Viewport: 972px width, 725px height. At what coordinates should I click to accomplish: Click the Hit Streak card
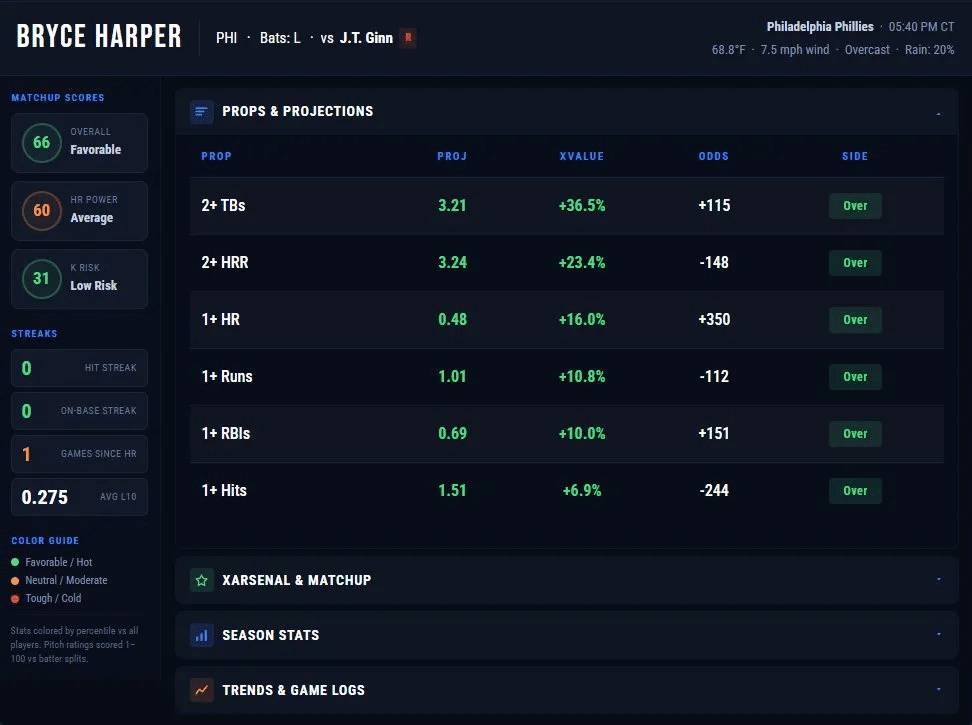tap(79, 368)
